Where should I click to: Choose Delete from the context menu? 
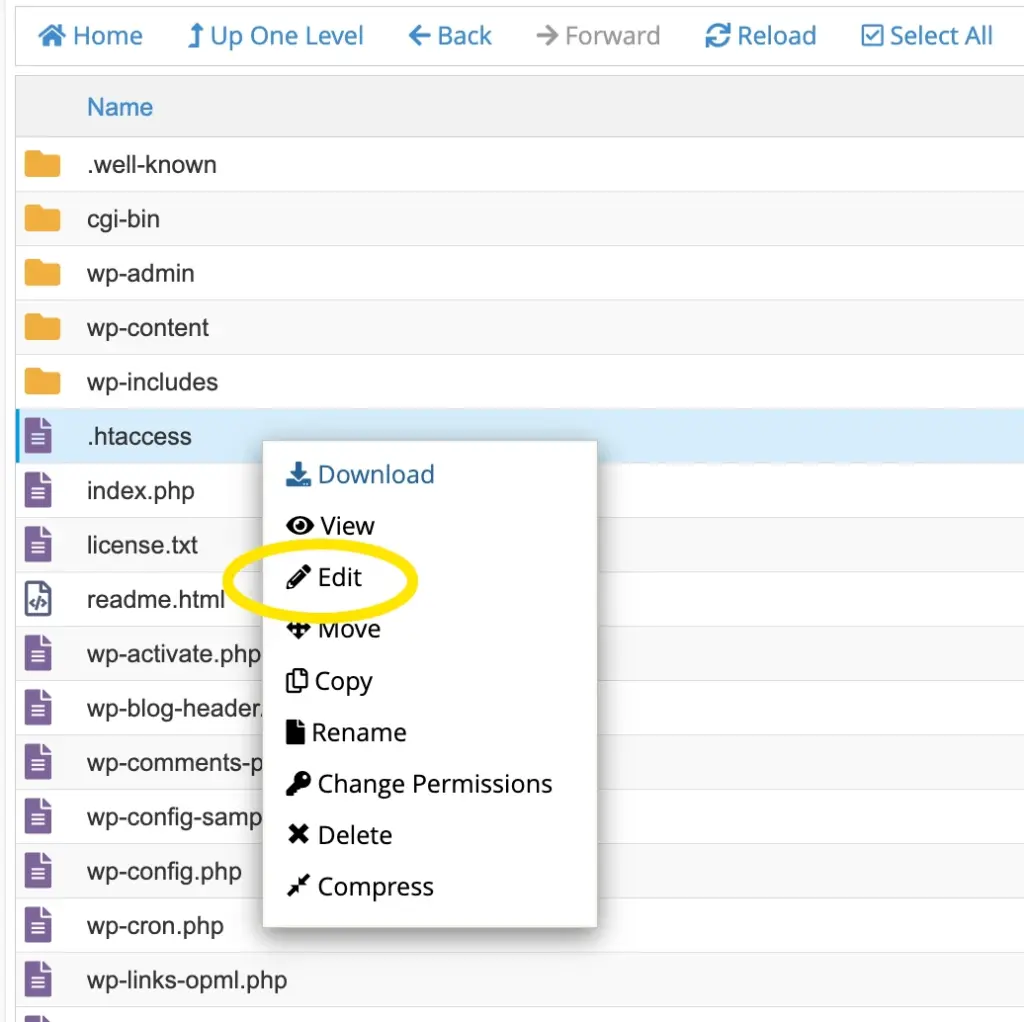(339, 835)
